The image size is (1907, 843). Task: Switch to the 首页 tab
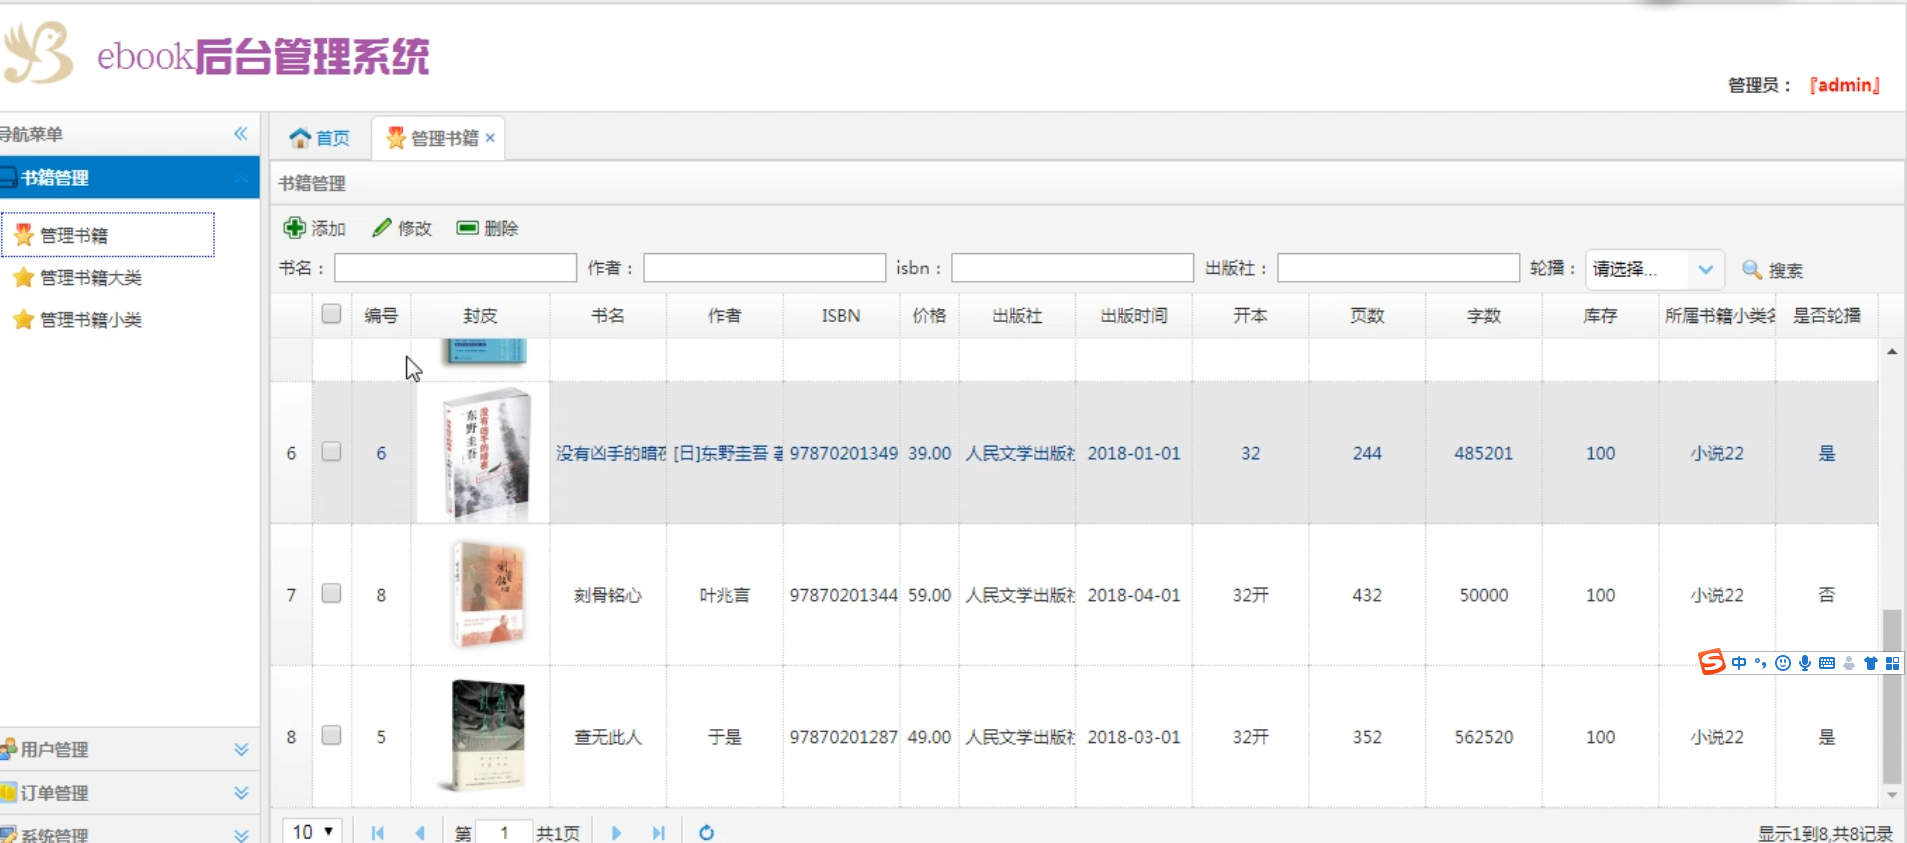(x=320, y=138)
